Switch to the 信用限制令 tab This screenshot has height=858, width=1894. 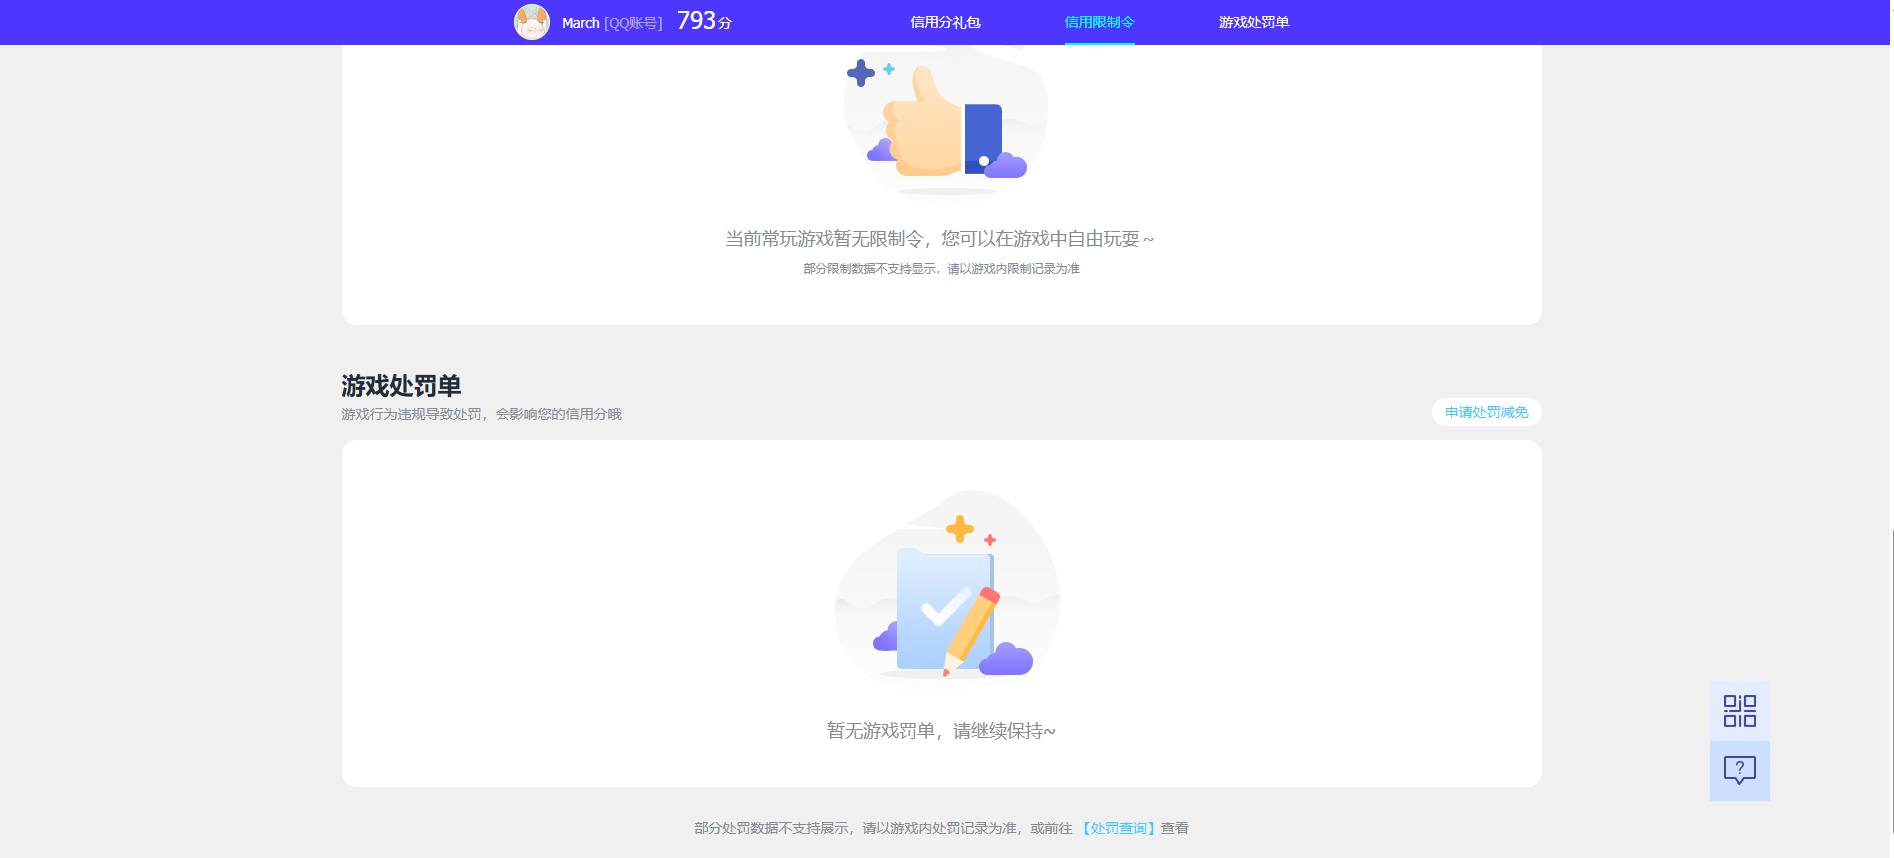point(1099,22)
